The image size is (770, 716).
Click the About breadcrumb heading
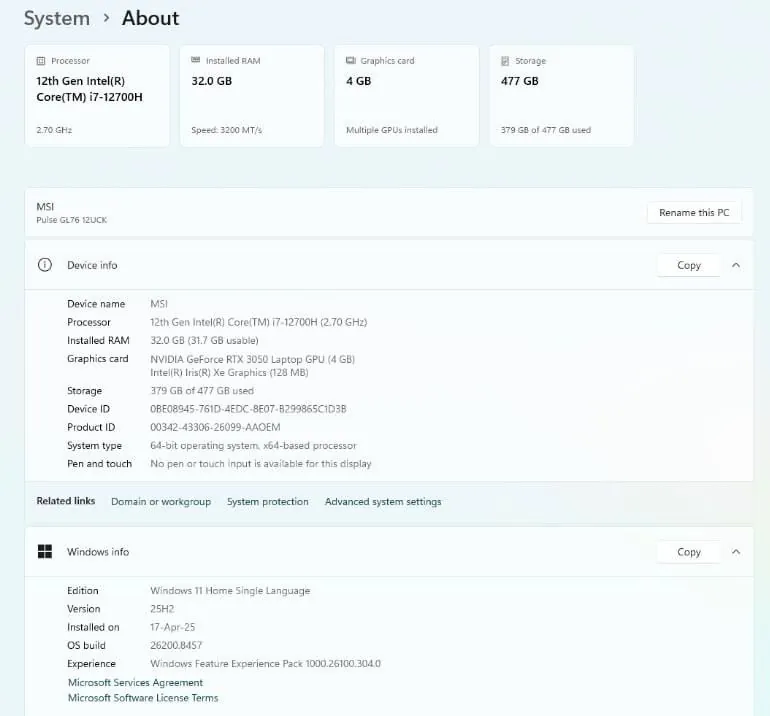151,18
